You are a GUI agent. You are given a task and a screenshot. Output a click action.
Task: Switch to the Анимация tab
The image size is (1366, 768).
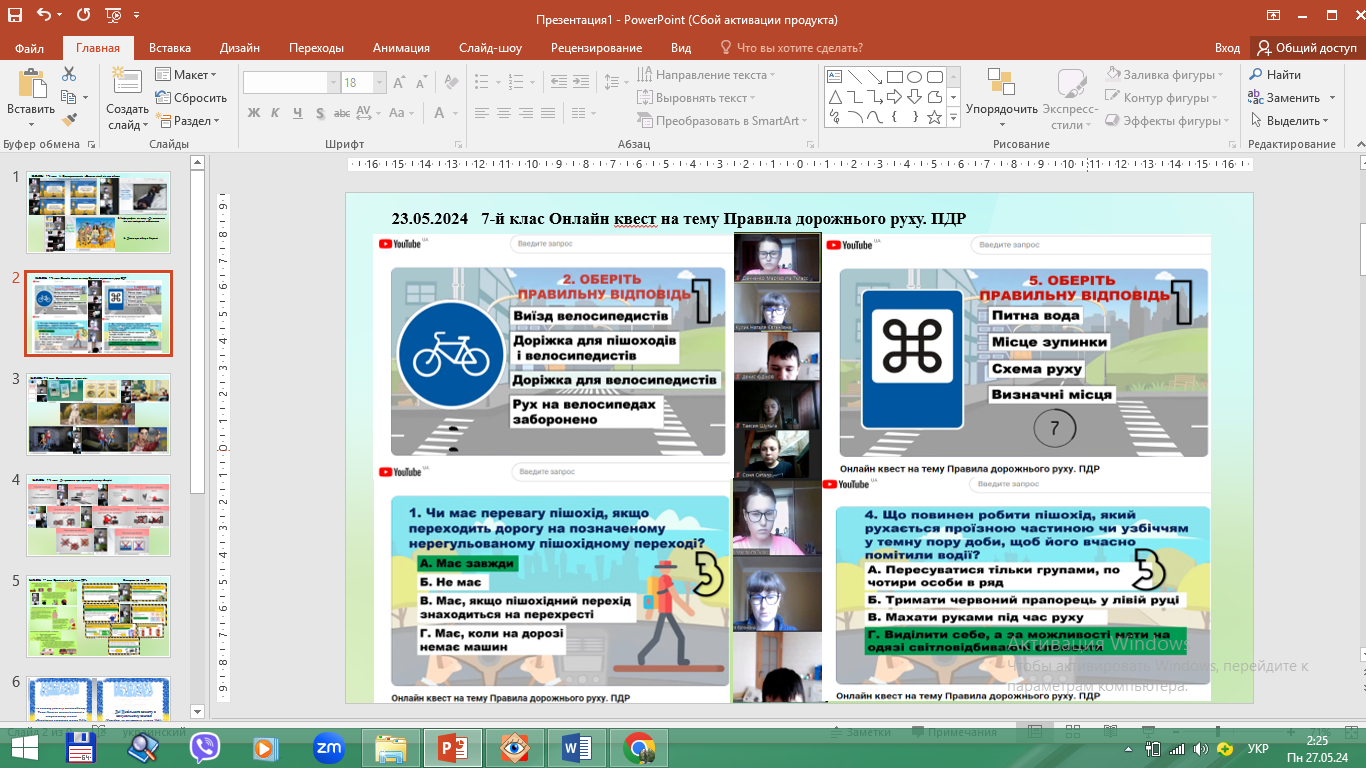coord(401,48)
